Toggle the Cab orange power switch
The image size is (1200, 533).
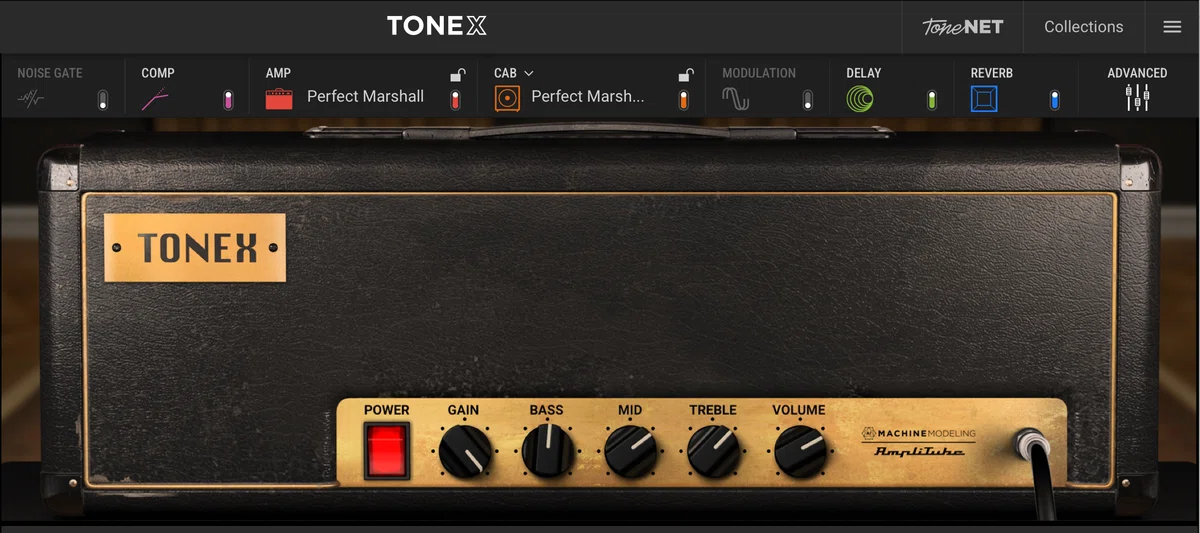coord(684,99)
